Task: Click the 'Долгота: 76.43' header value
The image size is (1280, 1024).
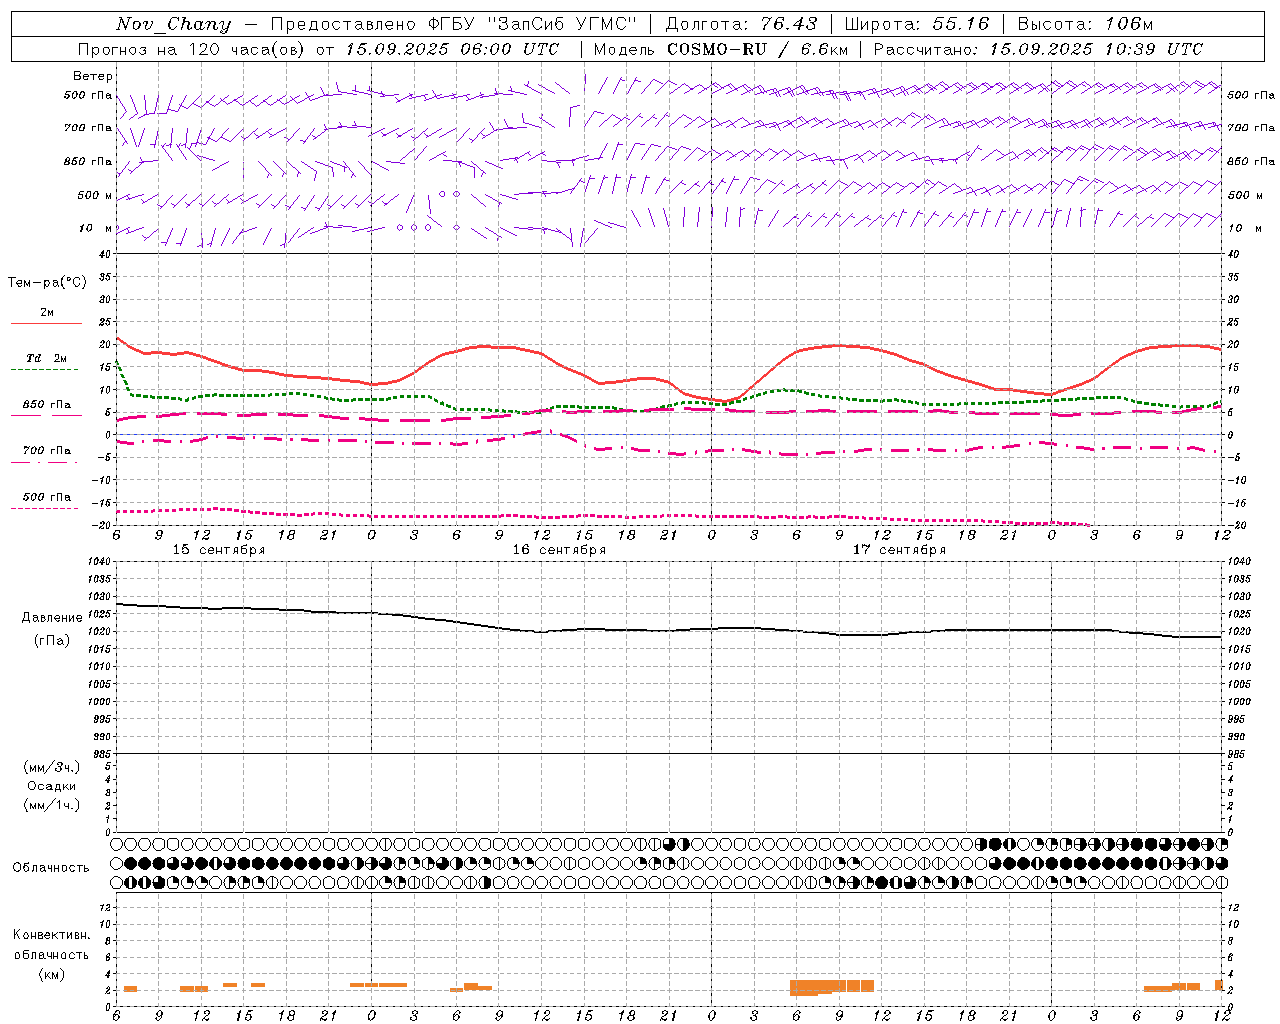Action: click(x=741, y=24)
